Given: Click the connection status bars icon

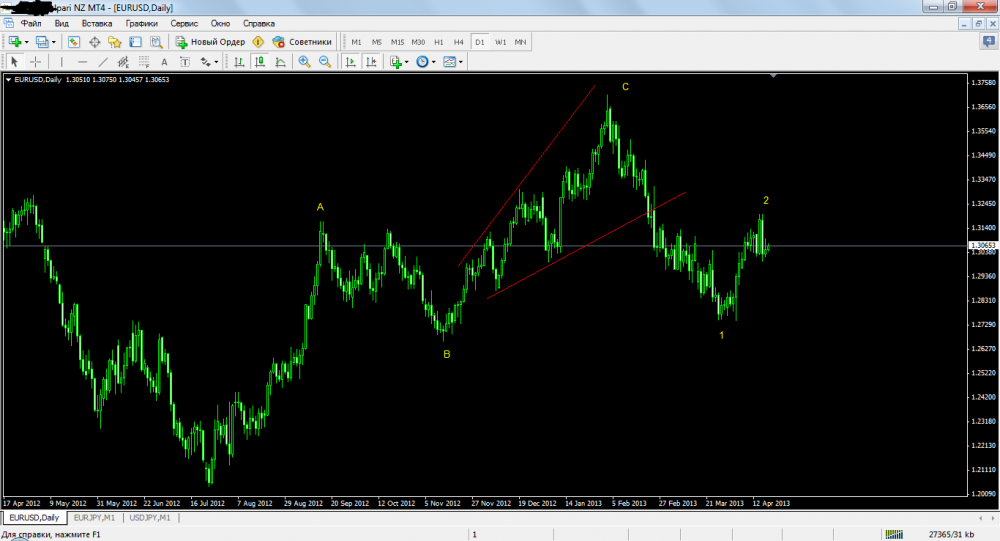Looking at the screenshot, I should point(894,535).
